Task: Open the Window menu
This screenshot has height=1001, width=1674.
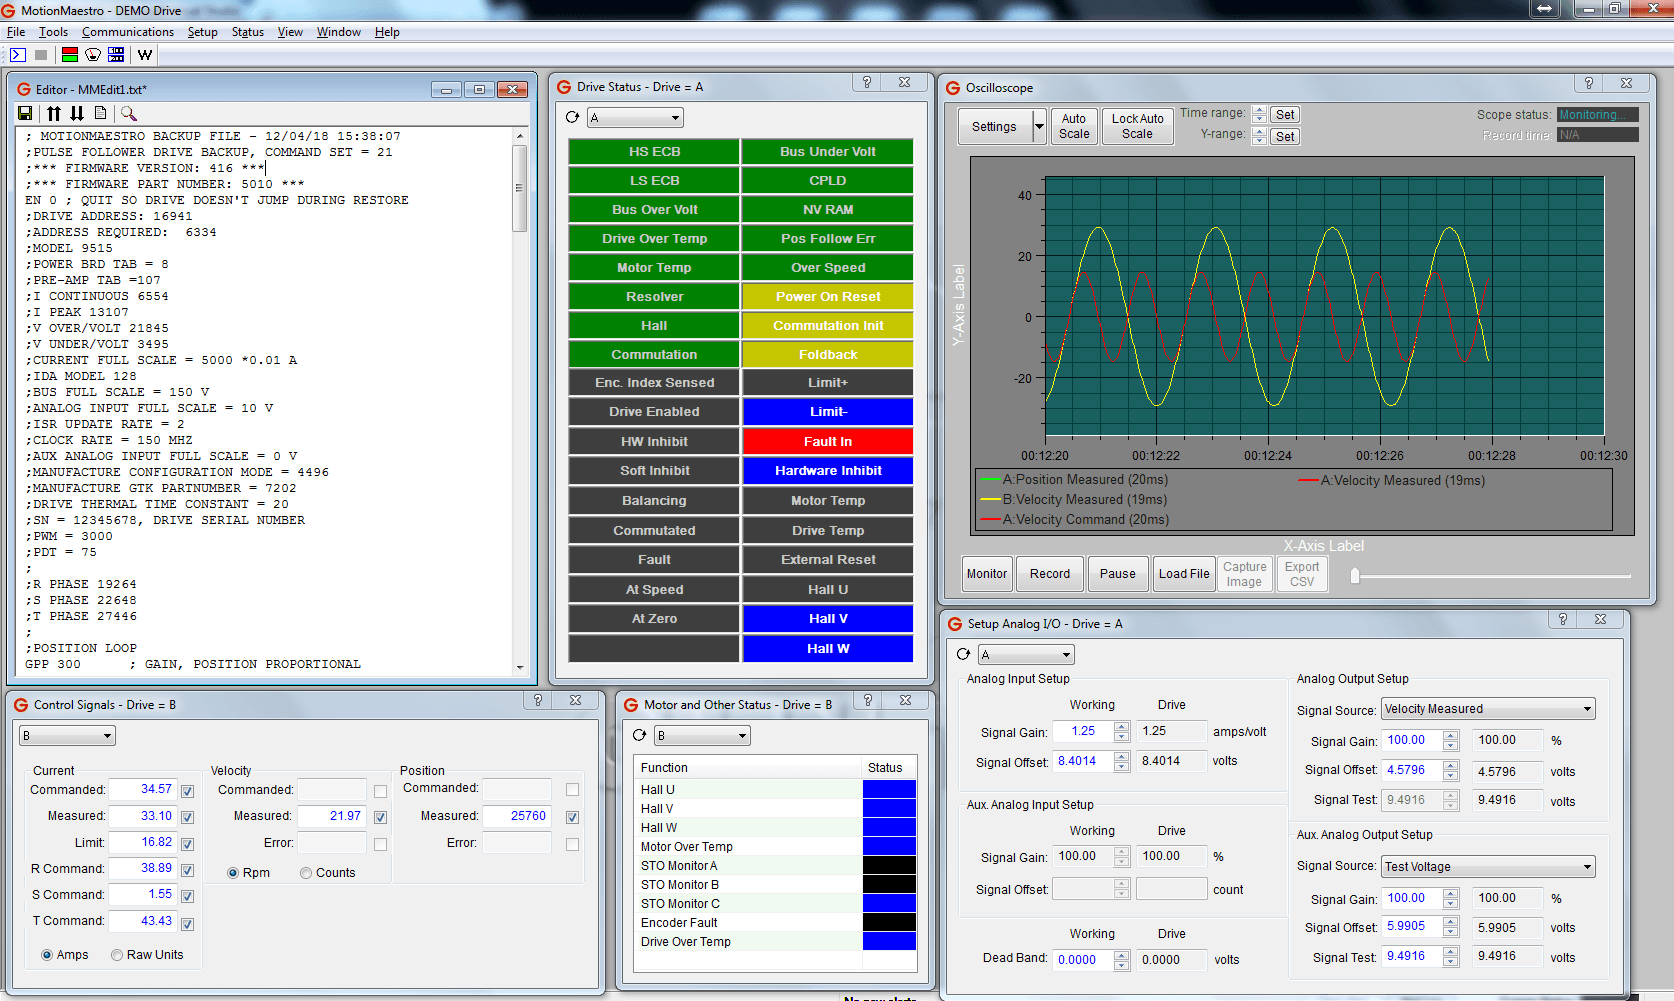Action: click(x=339, y=32)
